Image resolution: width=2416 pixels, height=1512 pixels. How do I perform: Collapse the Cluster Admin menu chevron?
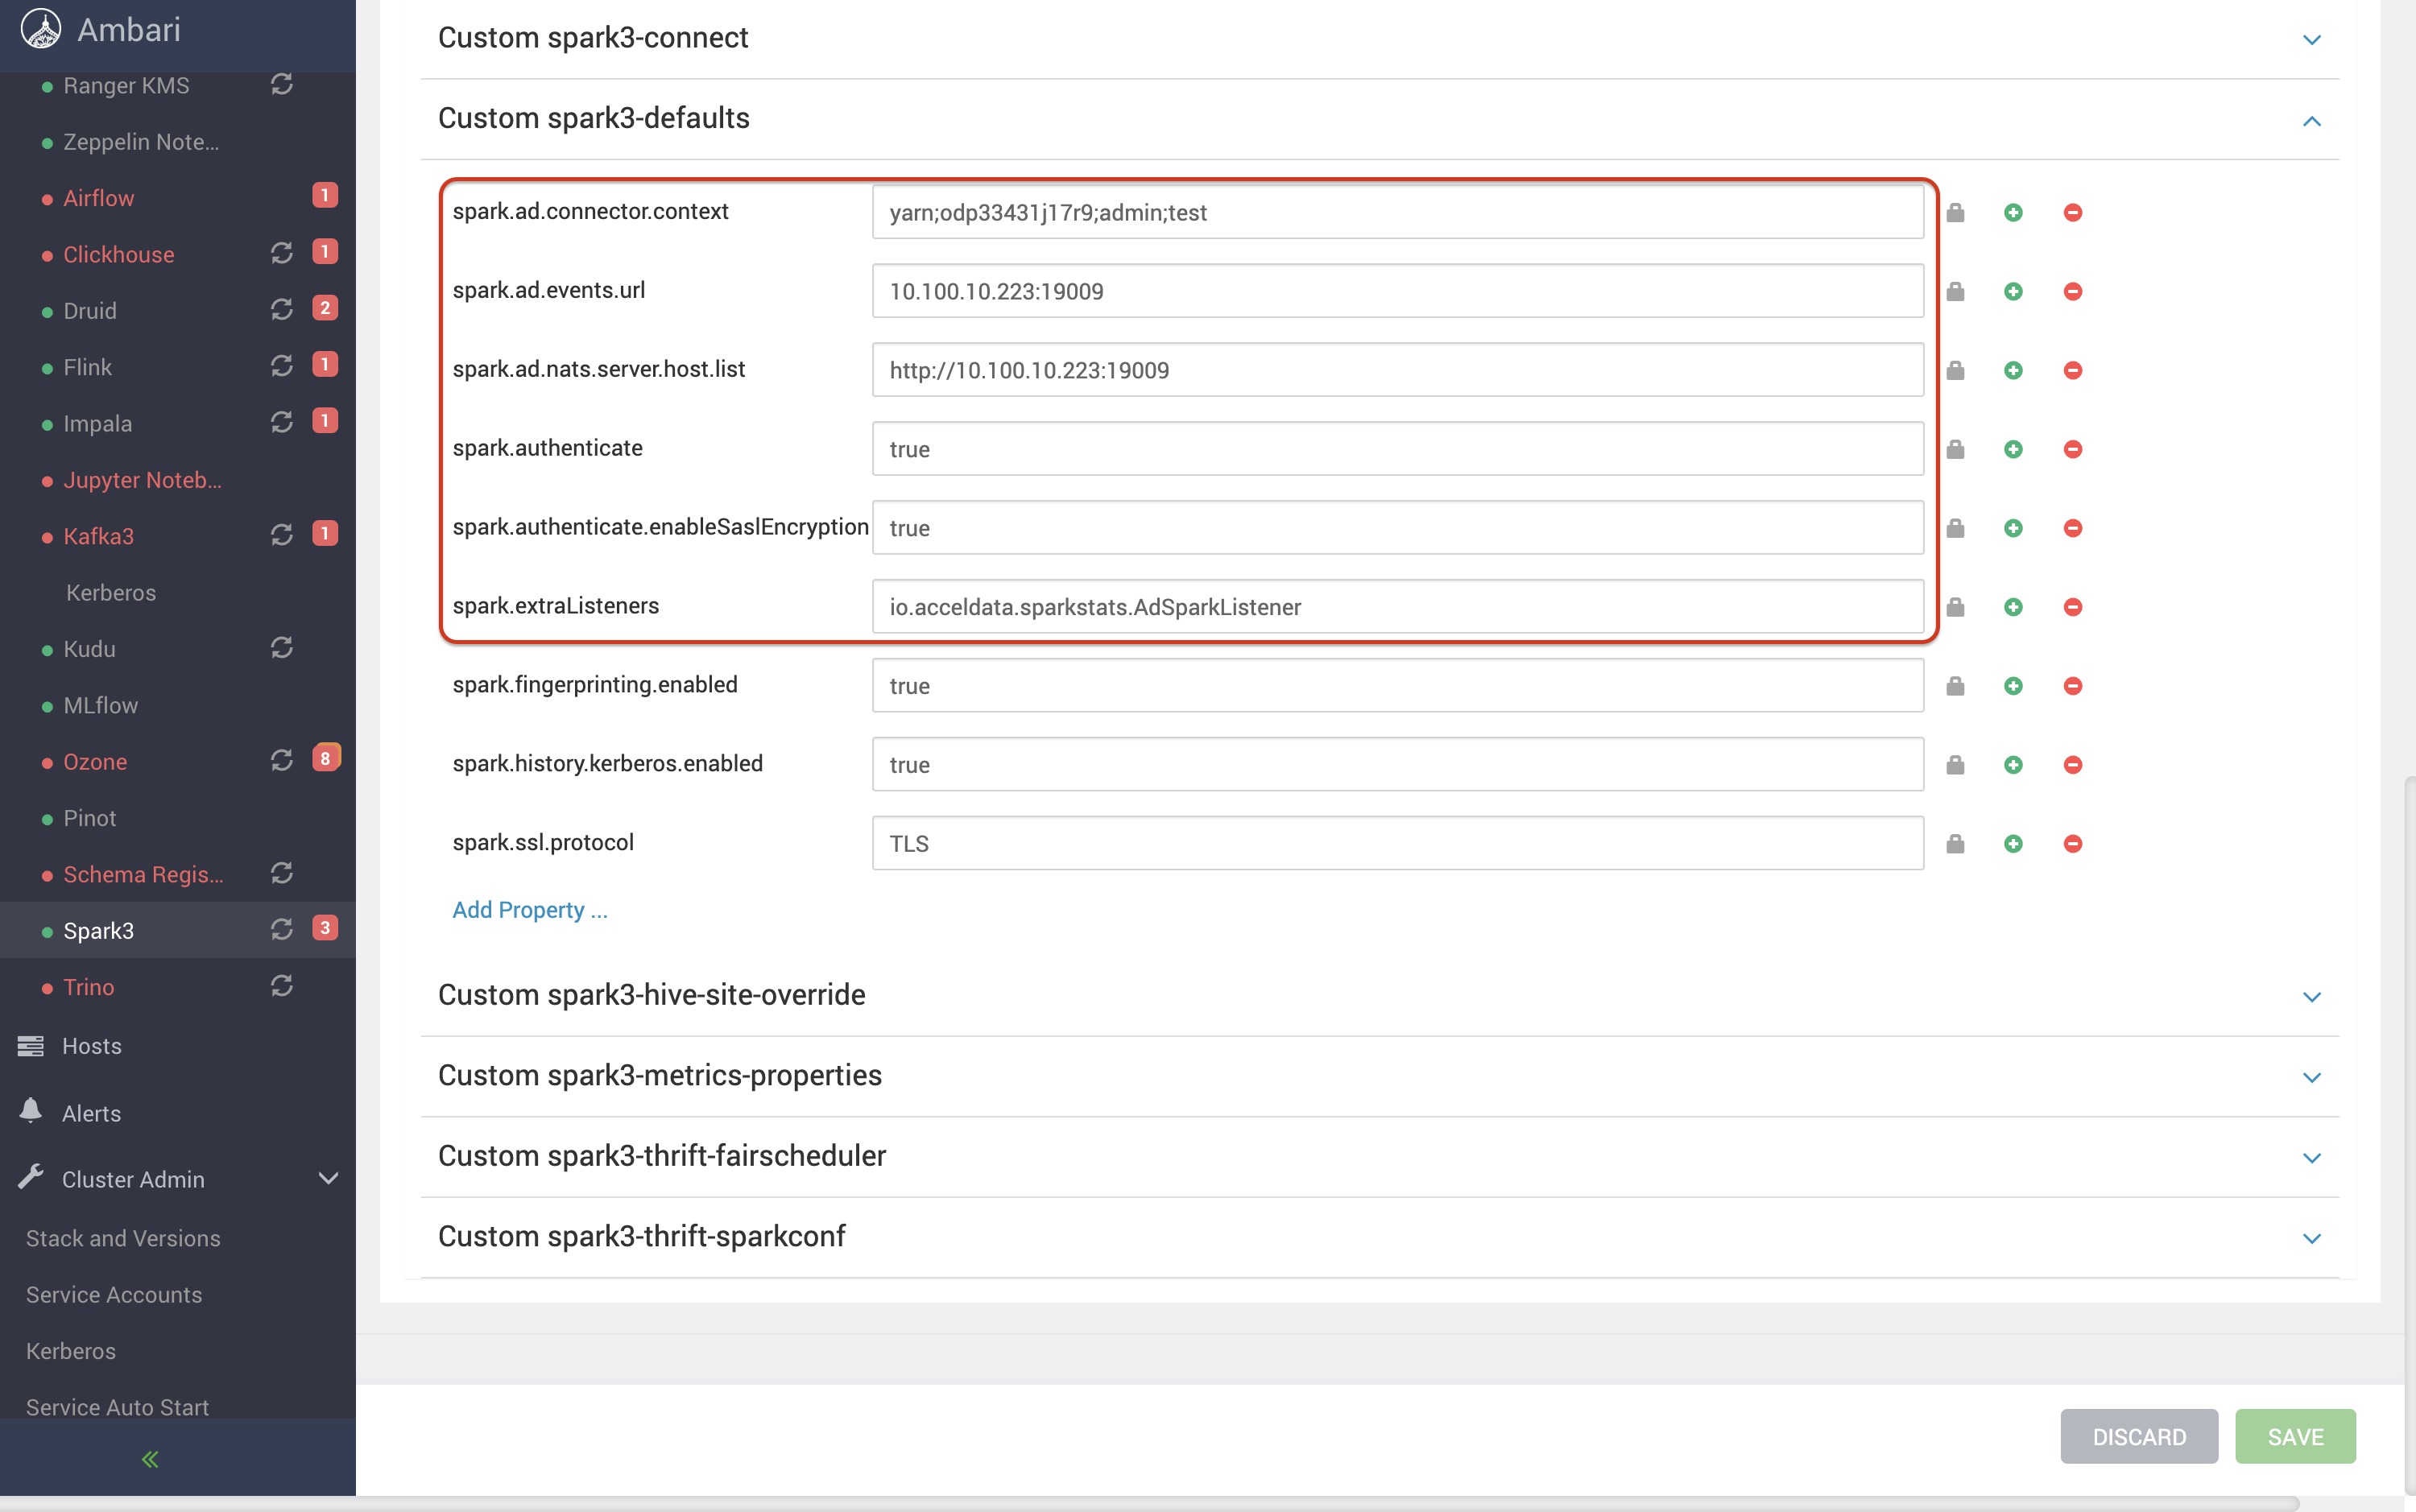point(328,1178)
